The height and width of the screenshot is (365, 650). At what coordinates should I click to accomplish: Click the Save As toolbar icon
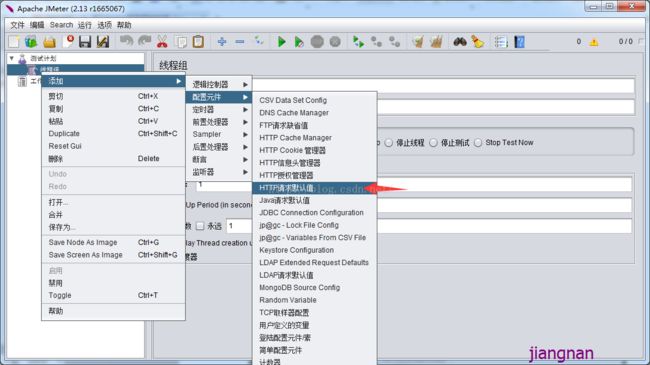[102, 42]
